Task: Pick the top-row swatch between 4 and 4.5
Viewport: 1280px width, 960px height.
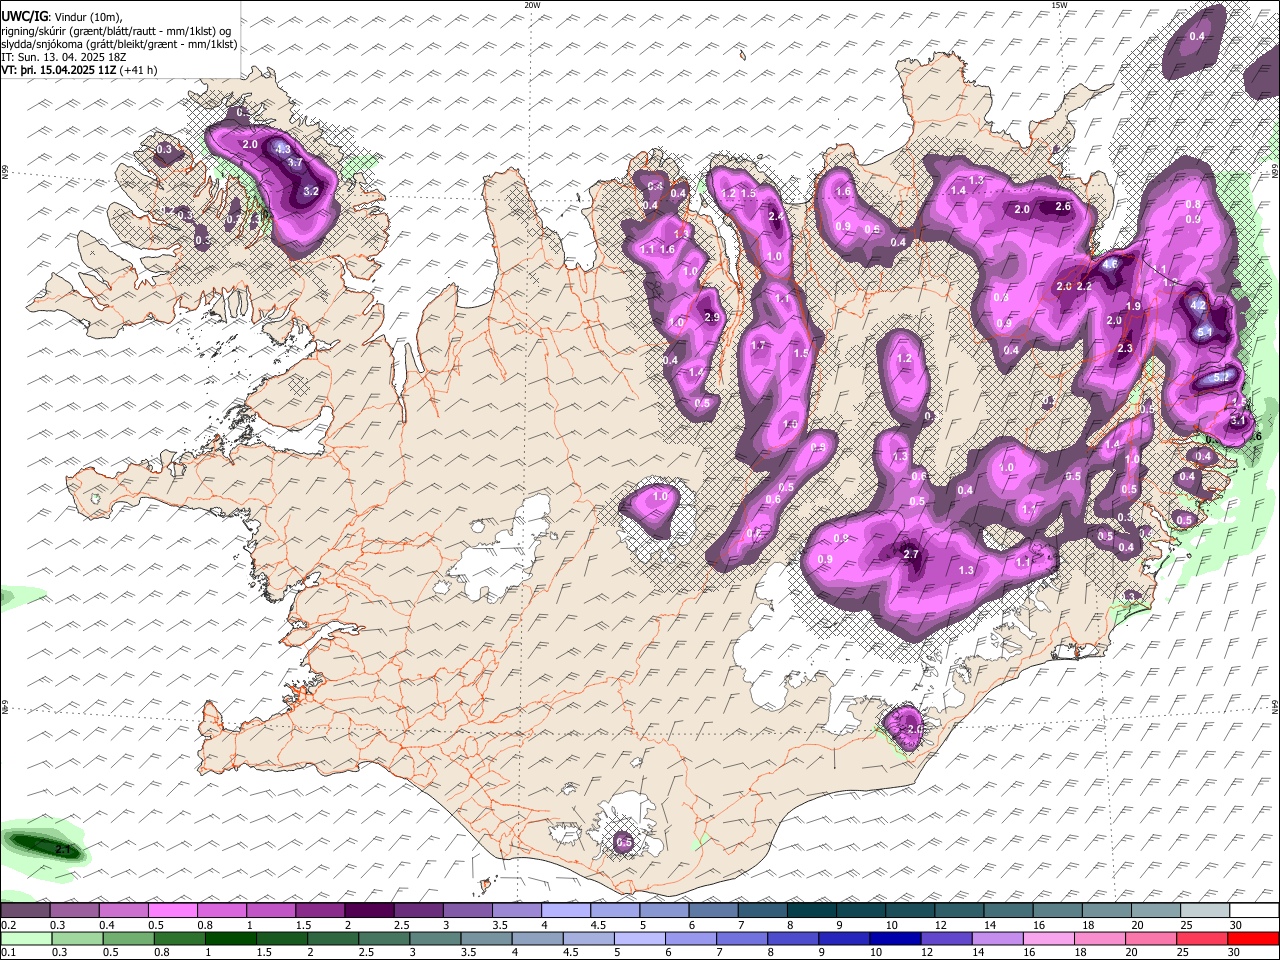Action: click(x=566, y=911)
